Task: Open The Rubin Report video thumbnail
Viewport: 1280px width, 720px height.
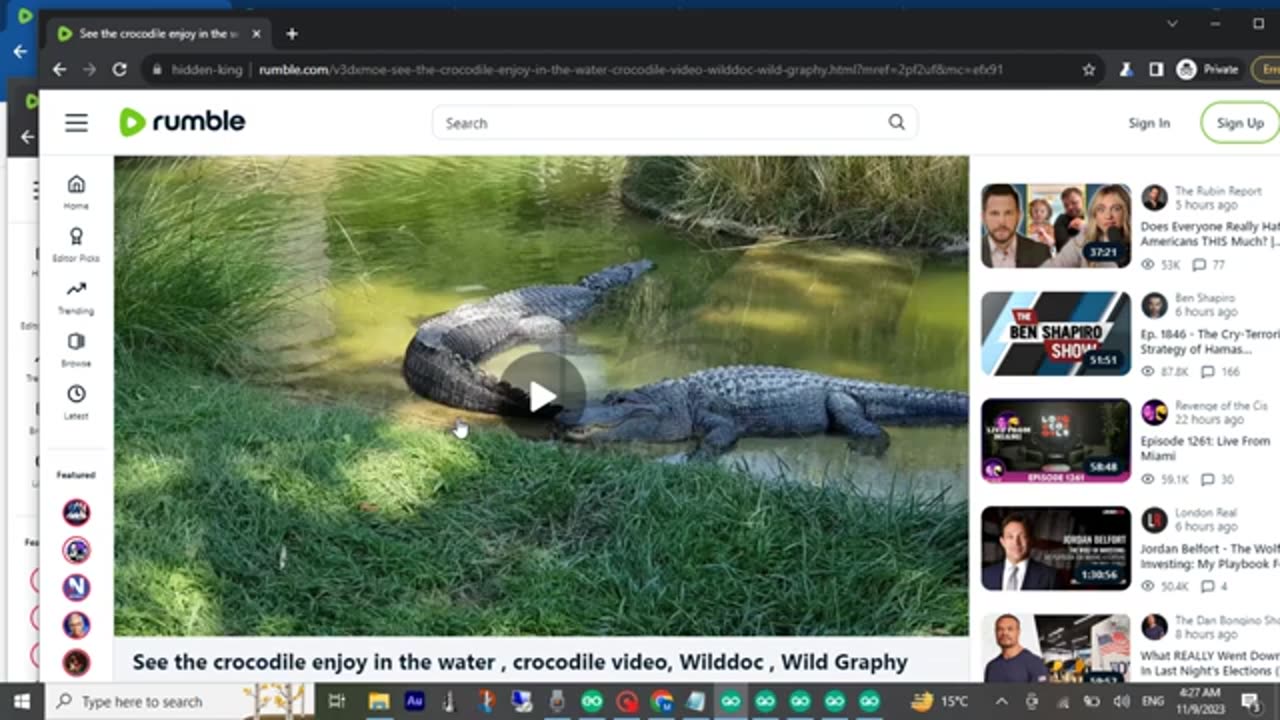Action: pos(1056,226)
